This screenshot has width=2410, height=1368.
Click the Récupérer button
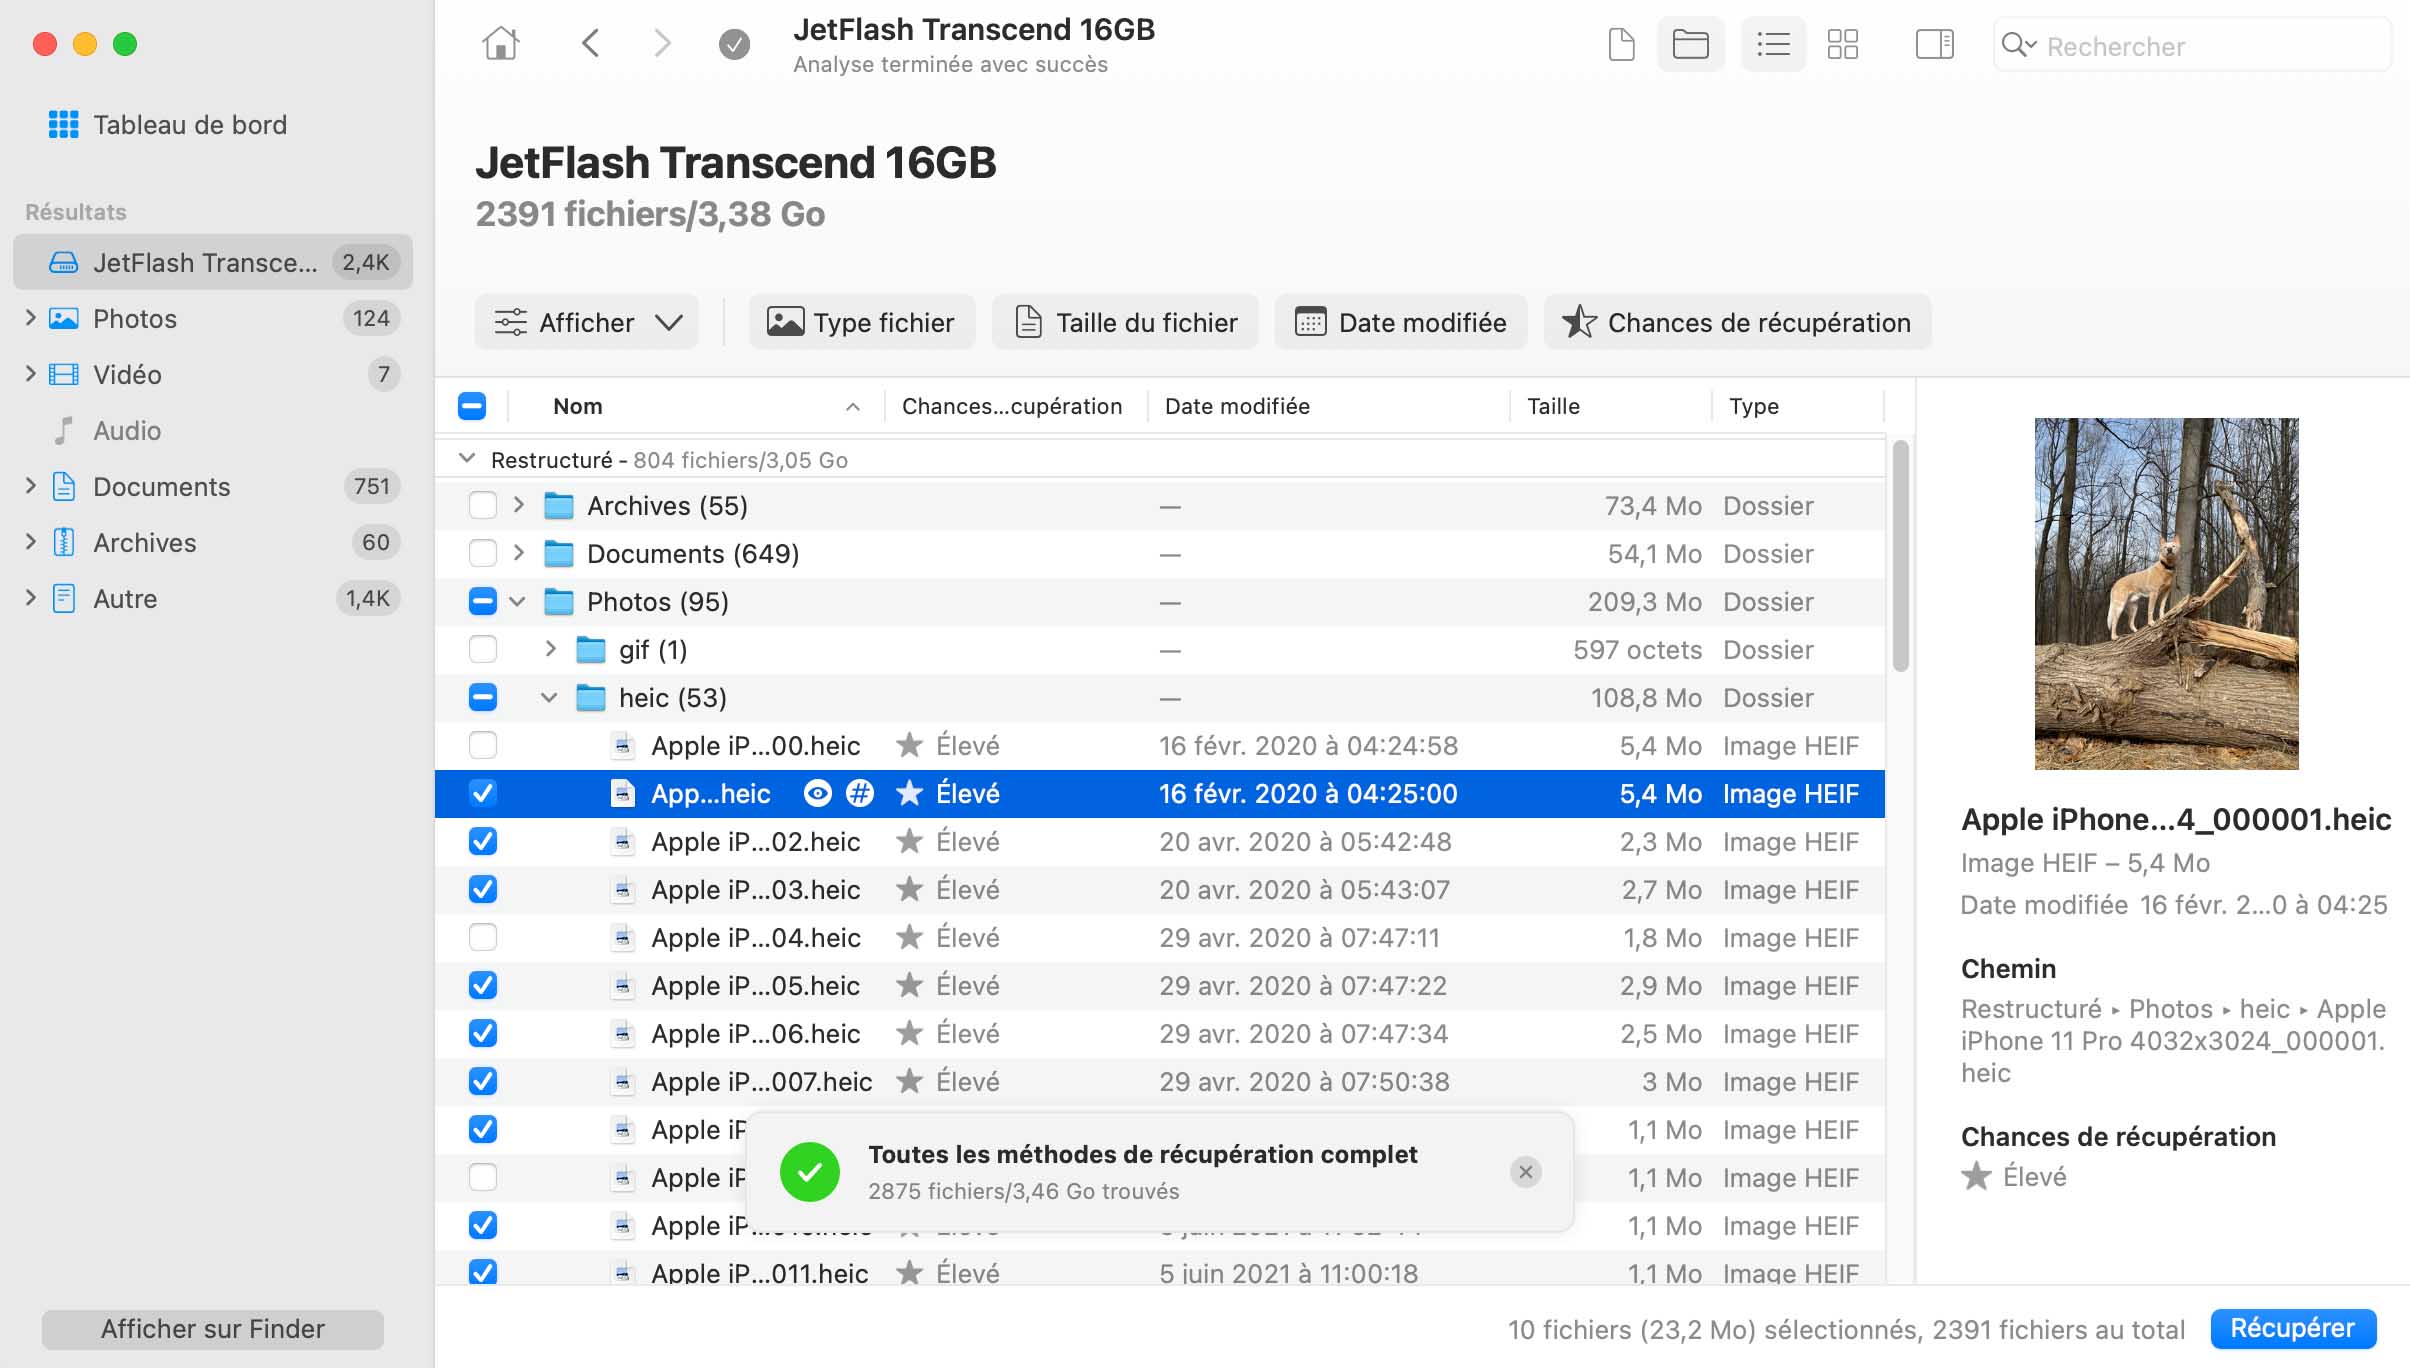(2292, 1328)
